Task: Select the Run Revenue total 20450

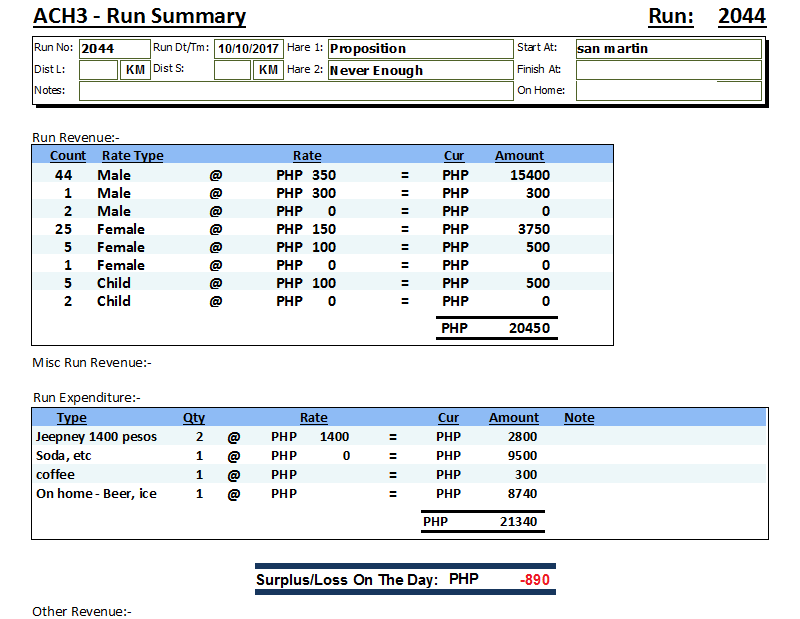Action: click(528, 328)
